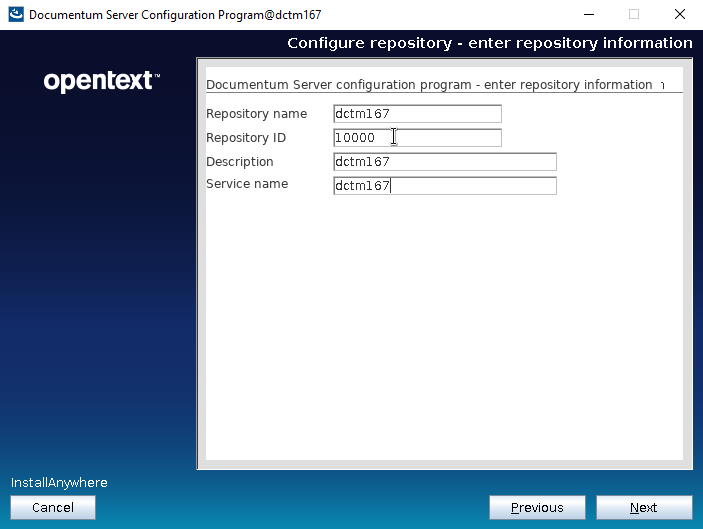Minimize the configuration program window
The image size is (703, 529).
click(x=586, y=15)
